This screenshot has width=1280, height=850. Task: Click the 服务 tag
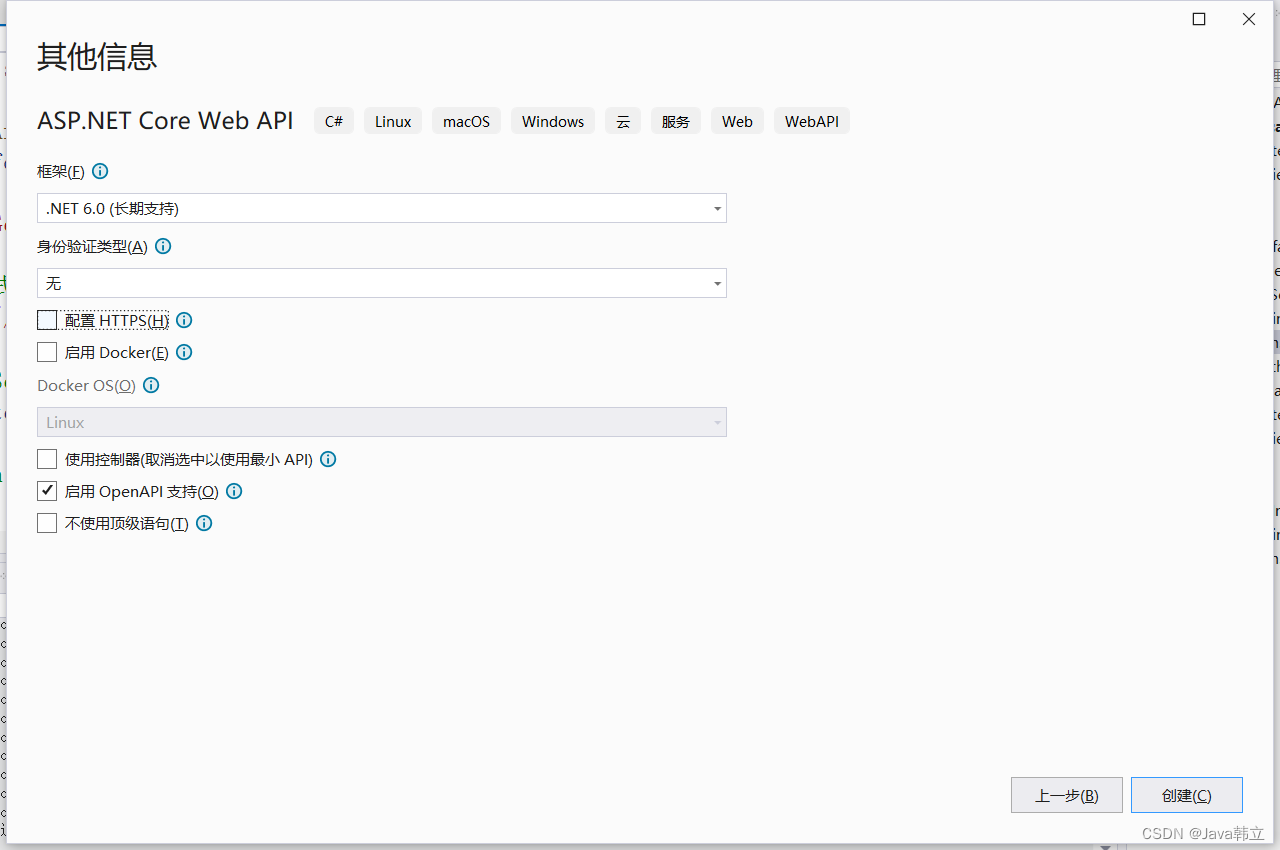(676, 121)
